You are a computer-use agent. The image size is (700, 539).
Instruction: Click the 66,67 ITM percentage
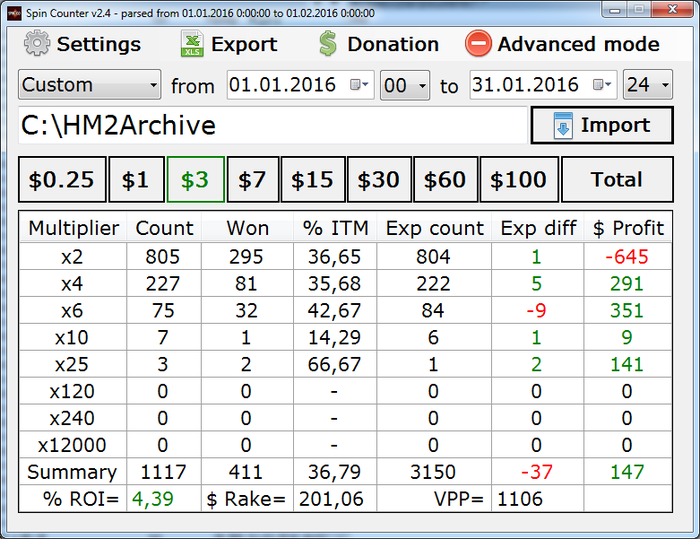(334, 364)
